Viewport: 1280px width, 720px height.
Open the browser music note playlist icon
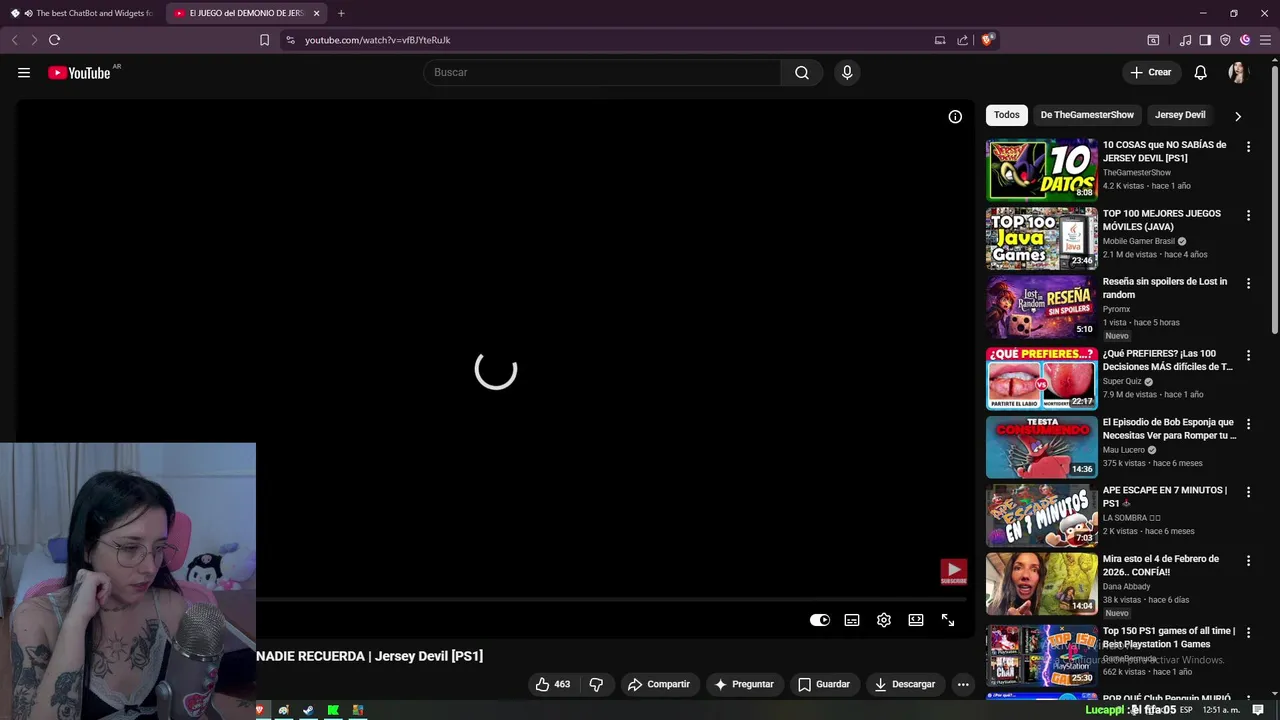coord(1185,40)
